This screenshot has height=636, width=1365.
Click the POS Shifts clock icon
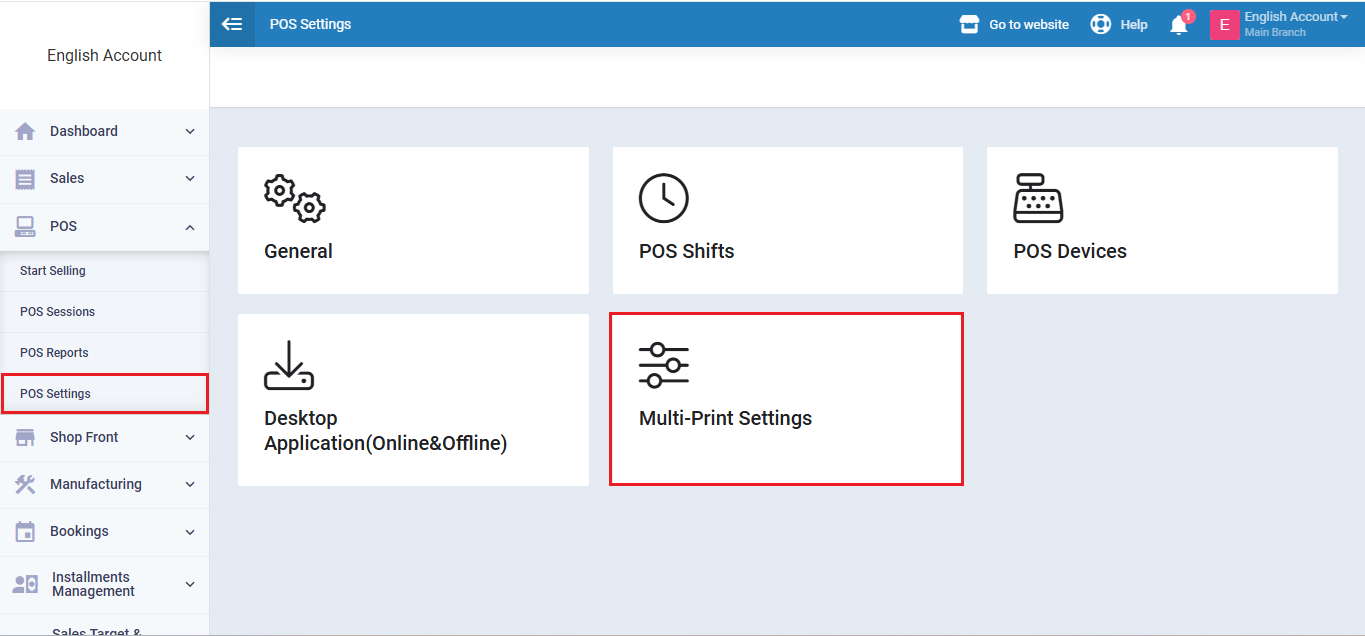664,198
